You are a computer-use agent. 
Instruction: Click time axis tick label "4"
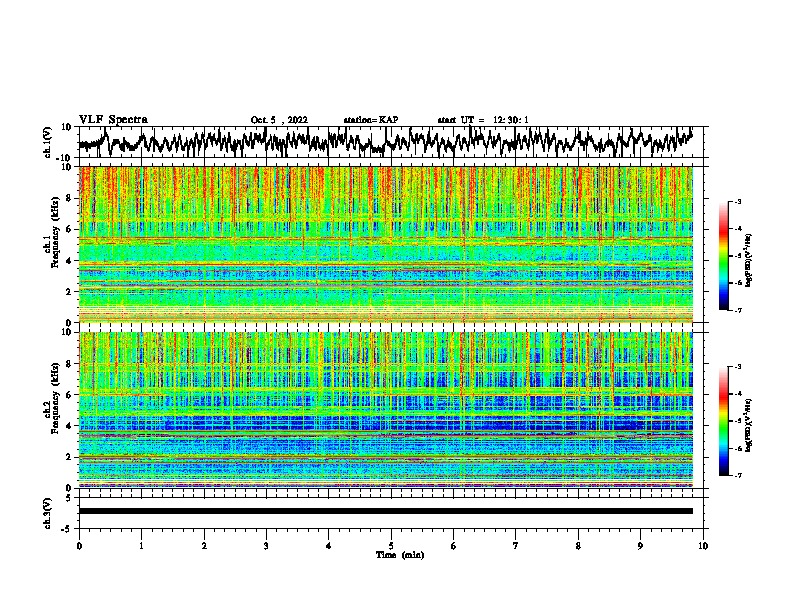329,546
